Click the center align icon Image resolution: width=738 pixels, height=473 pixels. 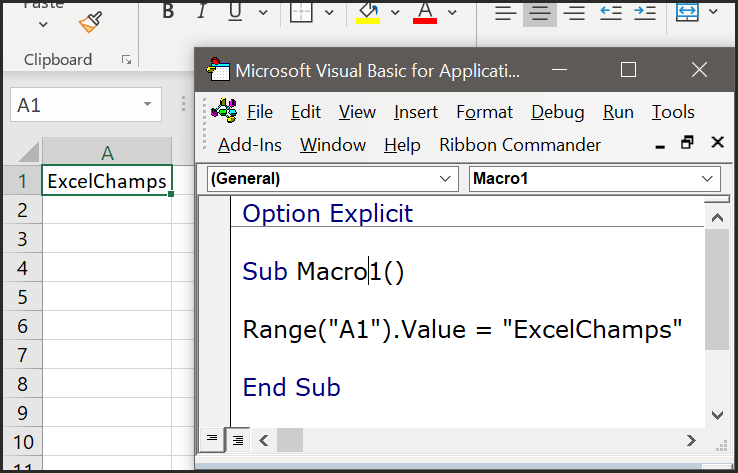pyautogui.click(x=540, y=11)
